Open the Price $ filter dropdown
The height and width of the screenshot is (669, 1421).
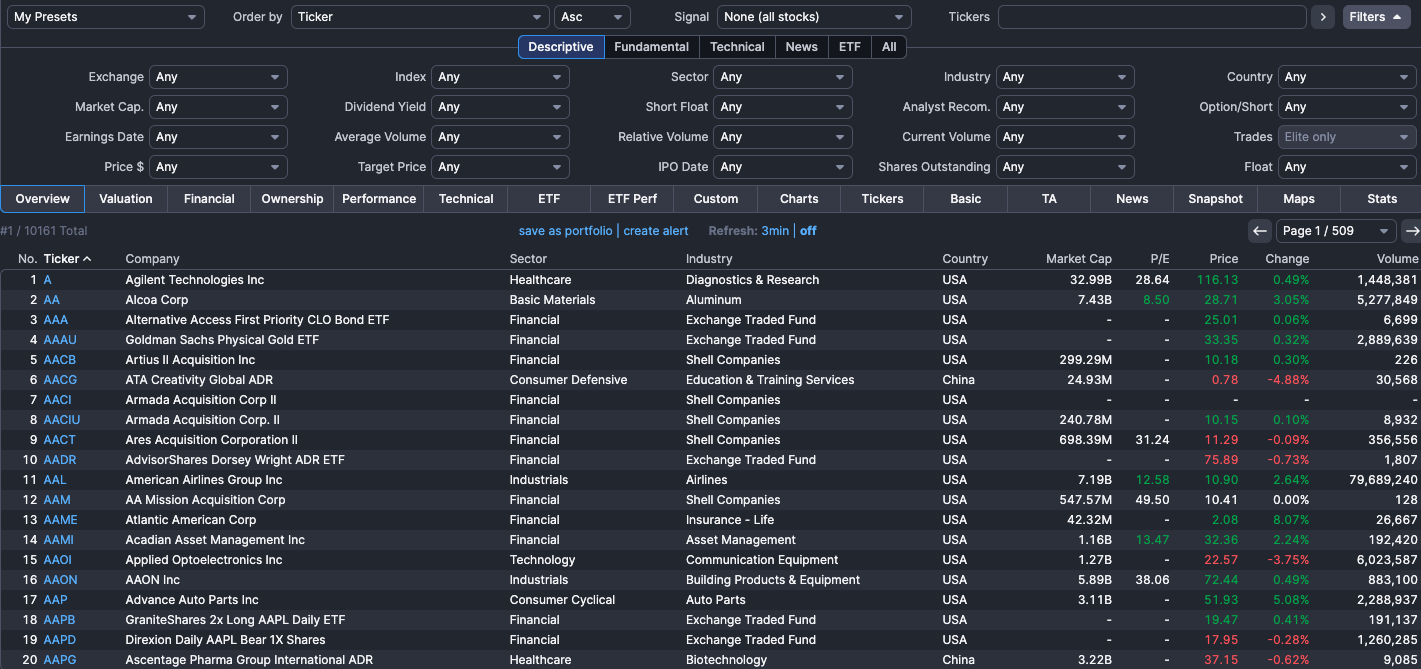218,167
